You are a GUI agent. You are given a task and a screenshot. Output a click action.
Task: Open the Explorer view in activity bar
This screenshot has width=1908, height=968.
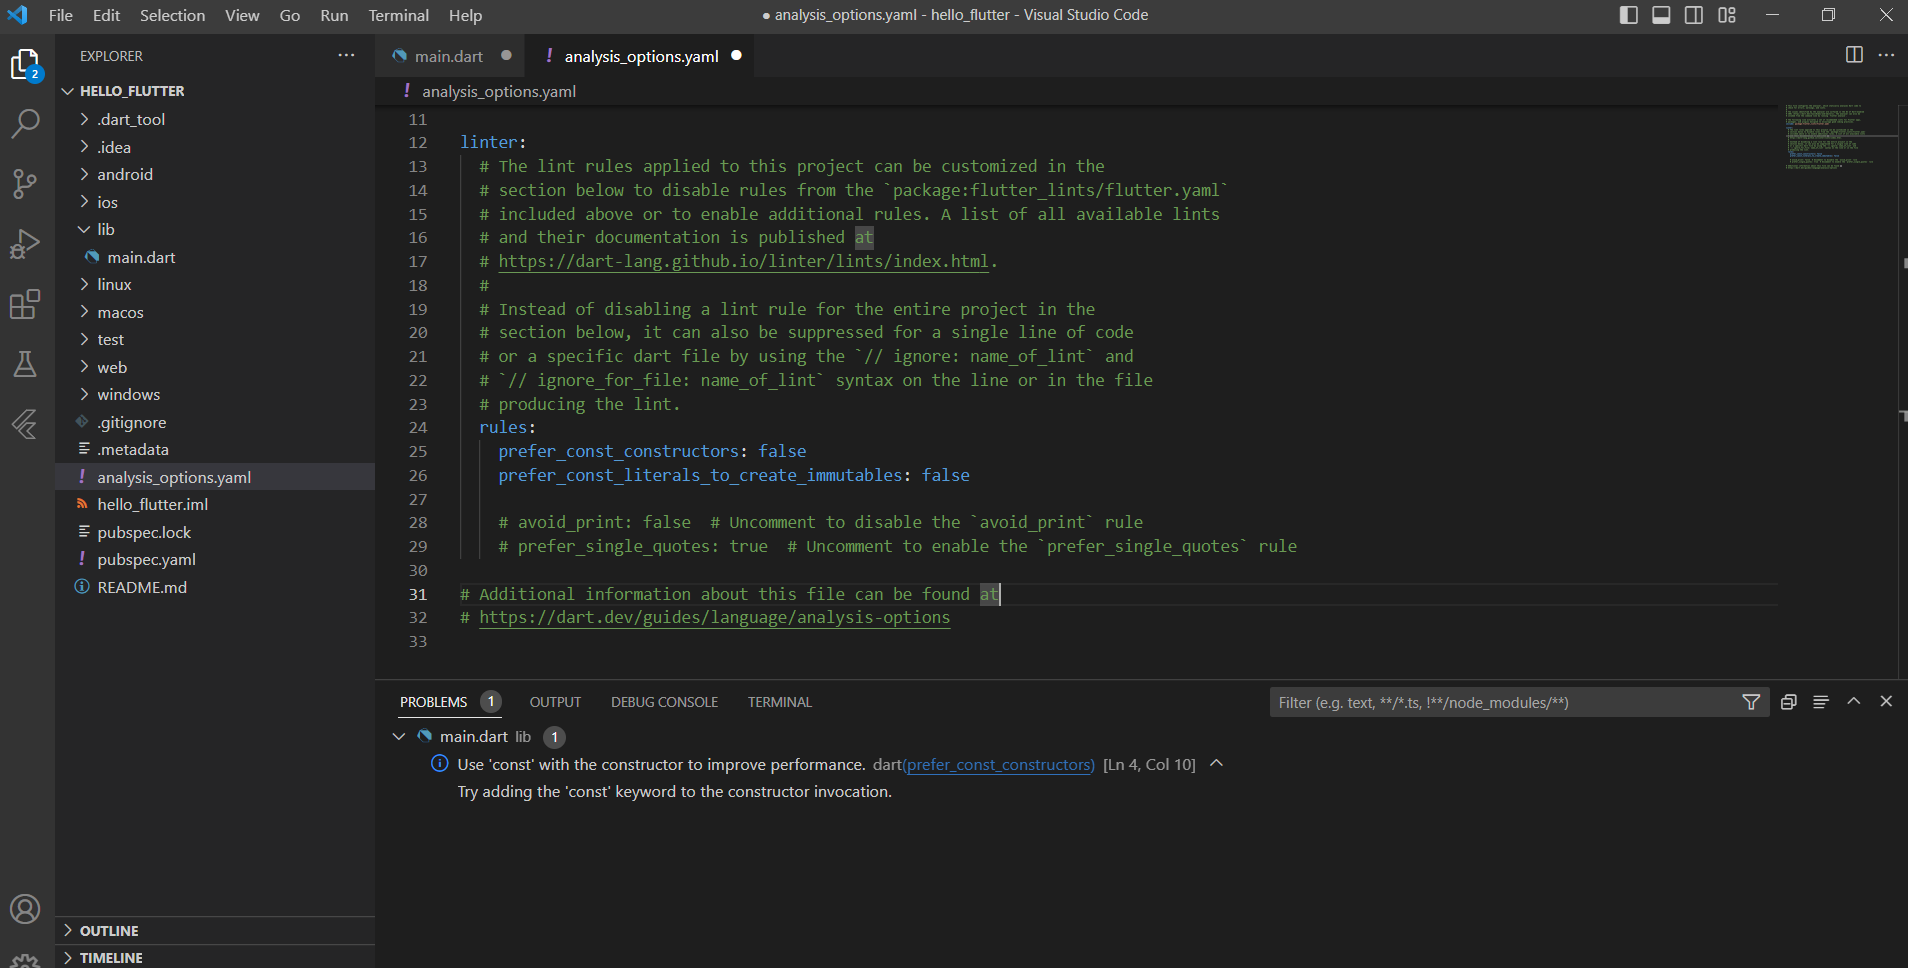tap(25, 65)
